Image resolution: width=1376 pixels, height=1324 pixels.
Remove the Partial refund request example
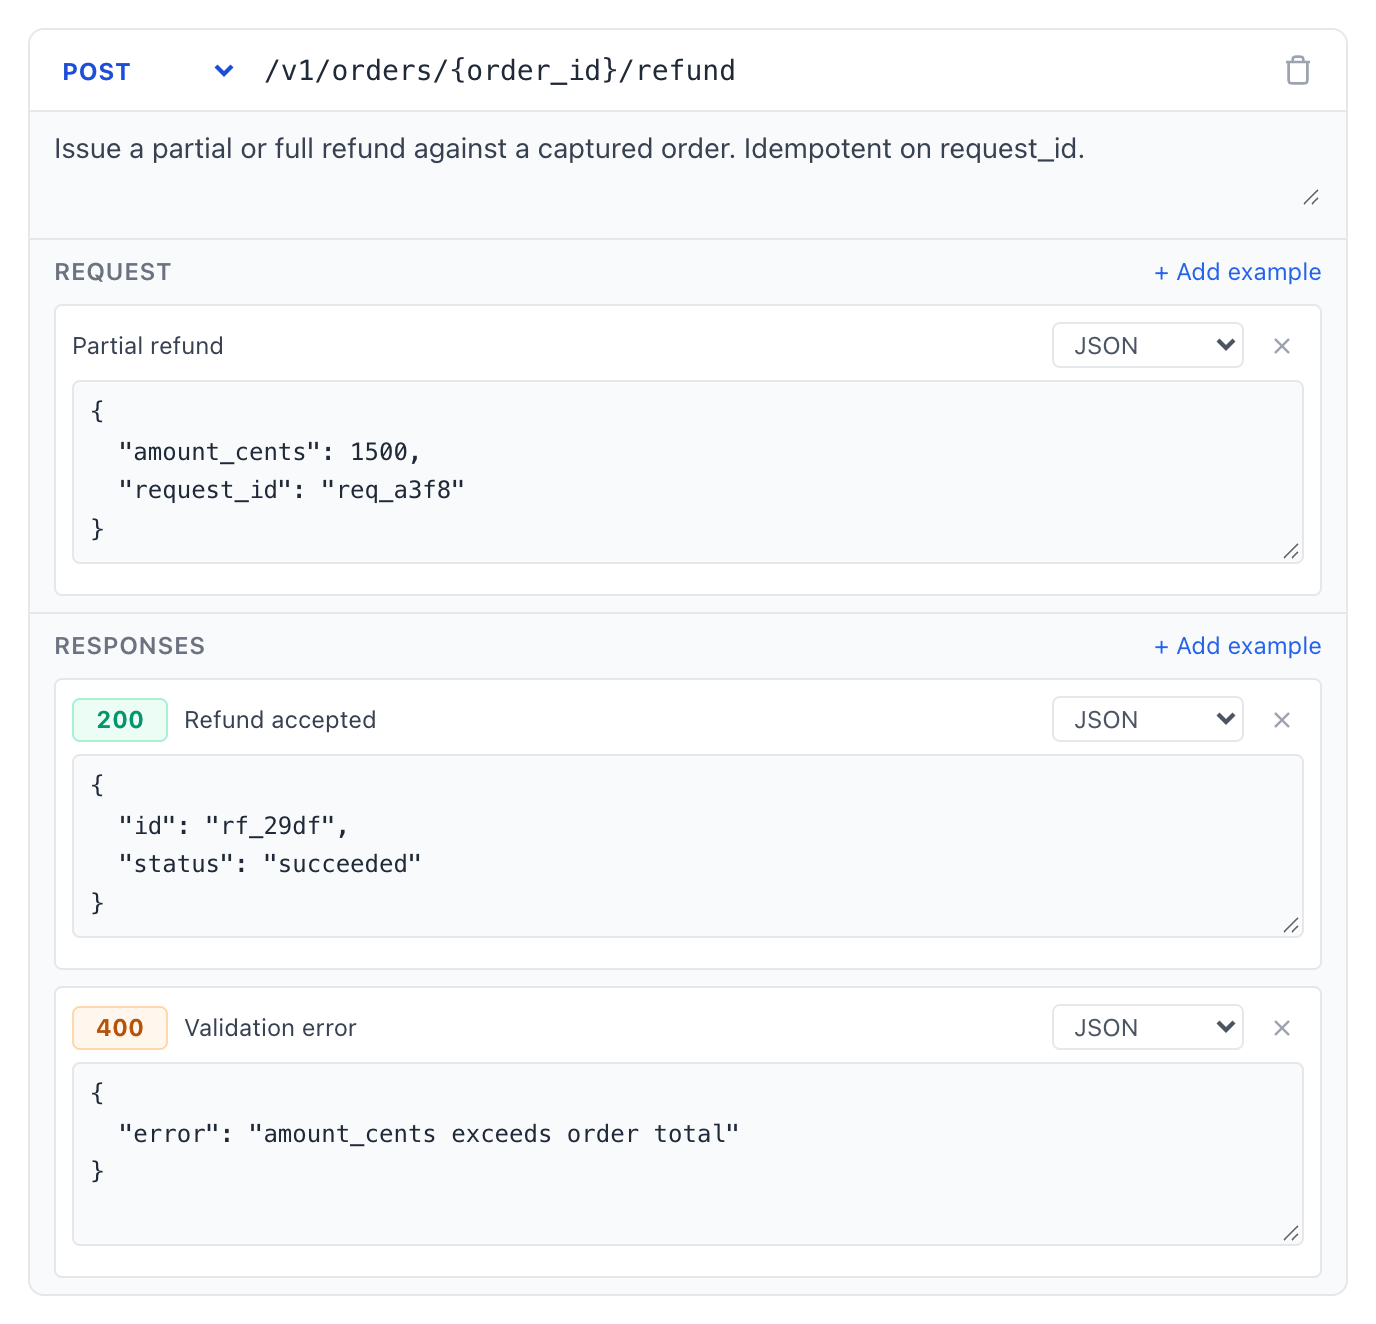click(x=1282, y=346)
